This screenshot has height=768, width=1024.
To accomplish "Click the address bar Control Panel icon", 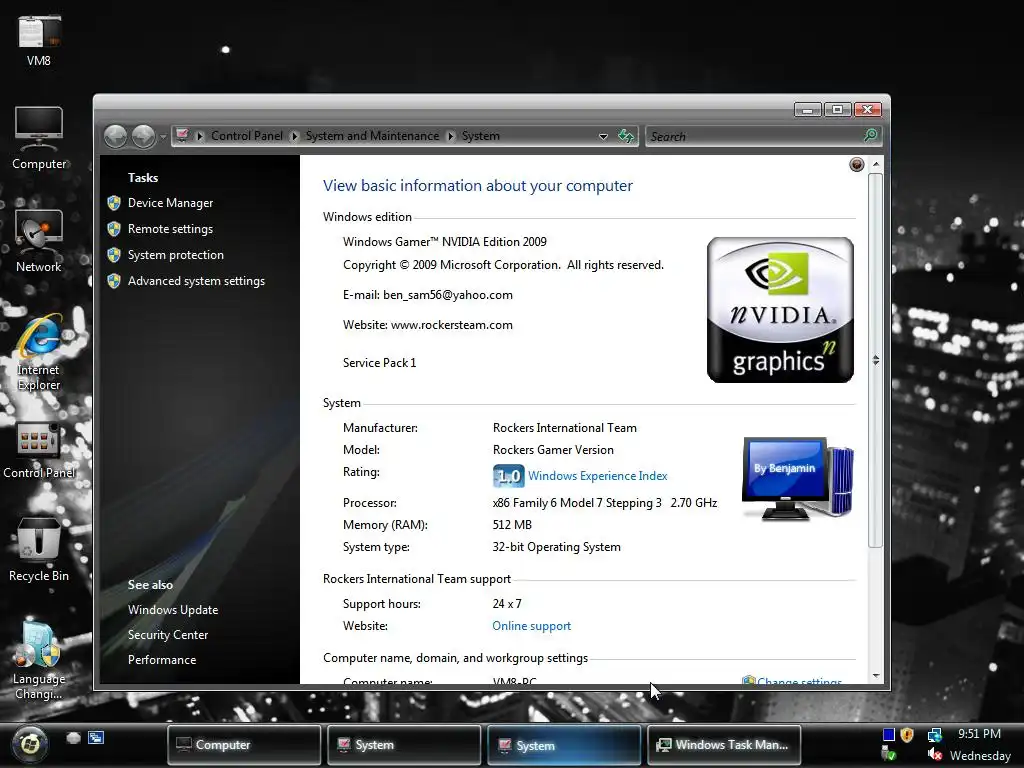I will pos(183,135).
